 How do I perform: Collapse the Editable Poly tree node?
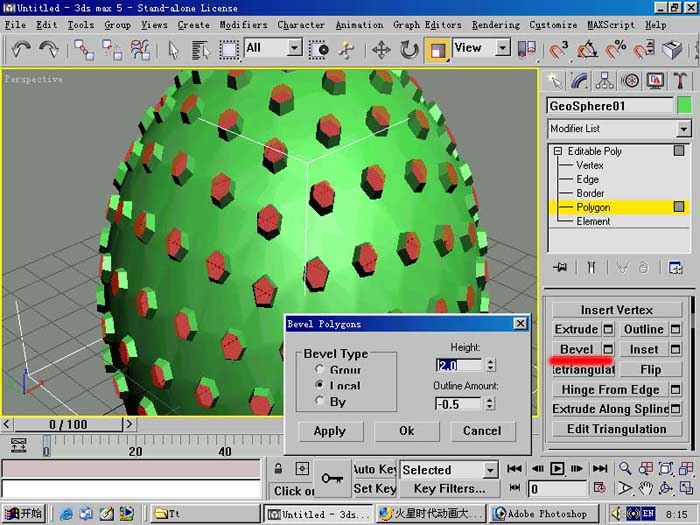click(557, 151)
